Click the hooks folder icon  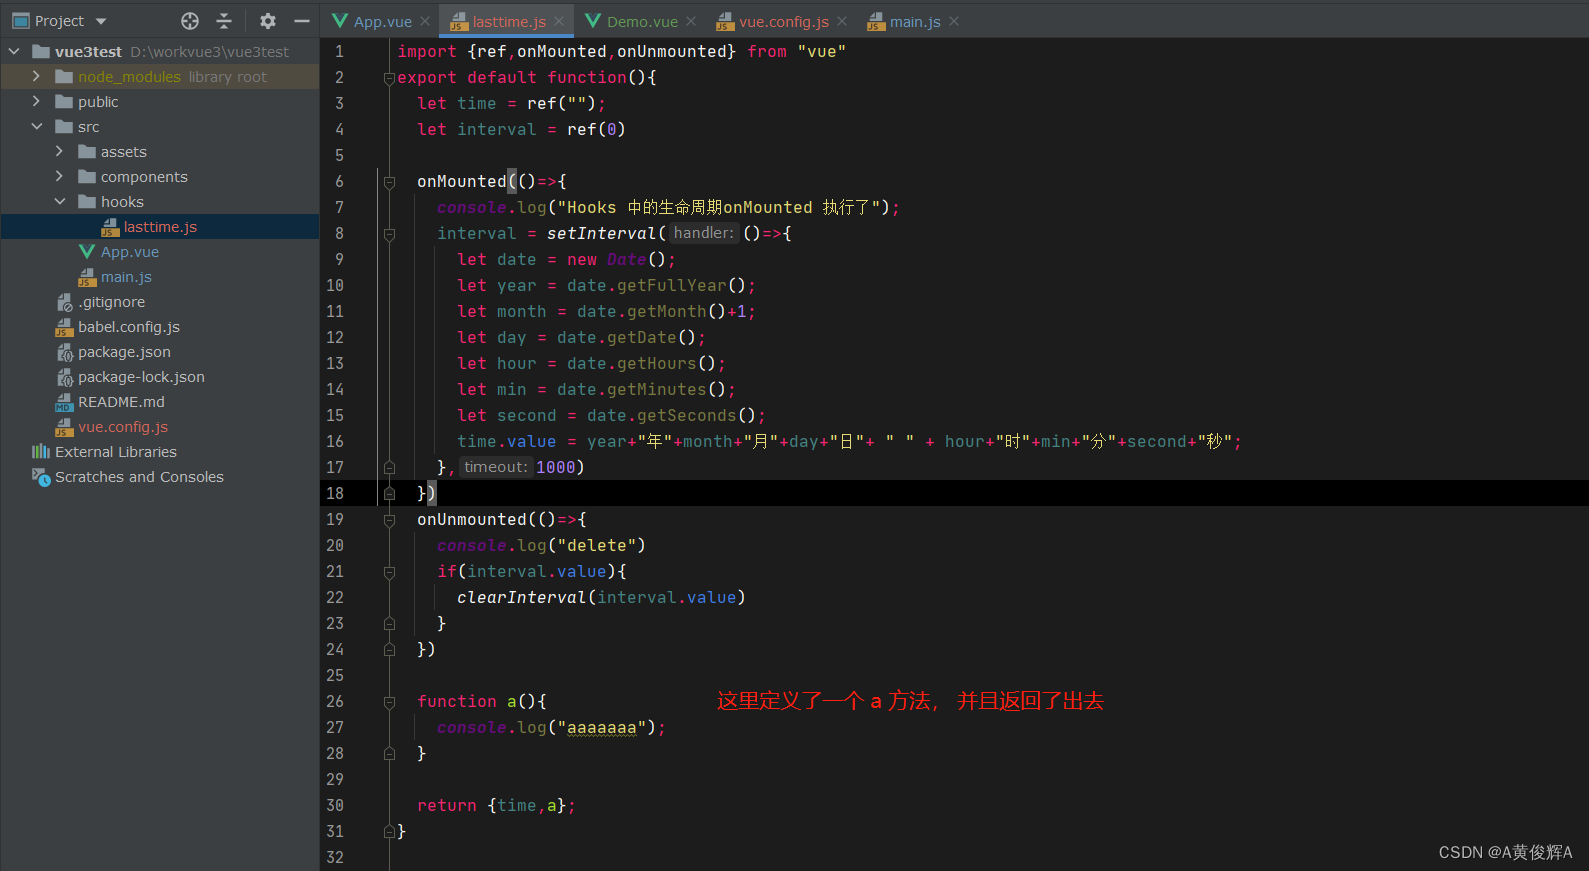pyautogui.click(x=87, y=201)
